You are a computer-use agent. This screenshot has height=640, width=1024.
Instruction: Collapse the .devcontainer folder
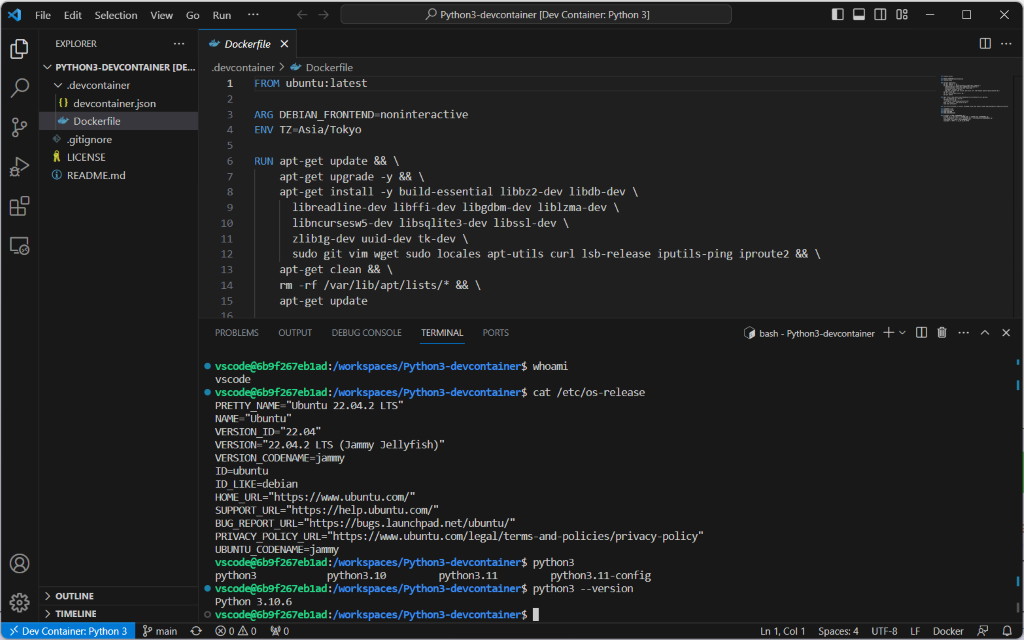point(57,85)
